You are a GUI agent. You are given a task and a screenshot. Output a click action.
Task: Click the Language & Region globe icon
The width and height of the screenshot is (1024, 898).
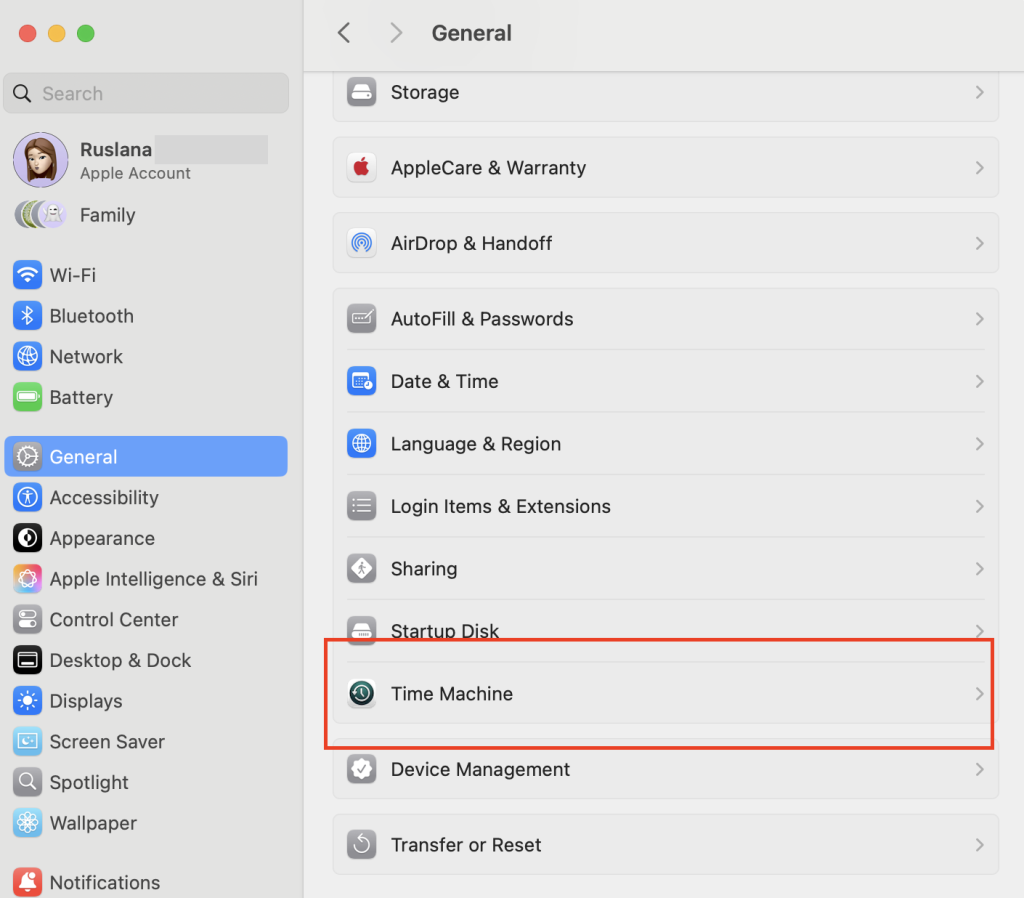tap(361, 444)
